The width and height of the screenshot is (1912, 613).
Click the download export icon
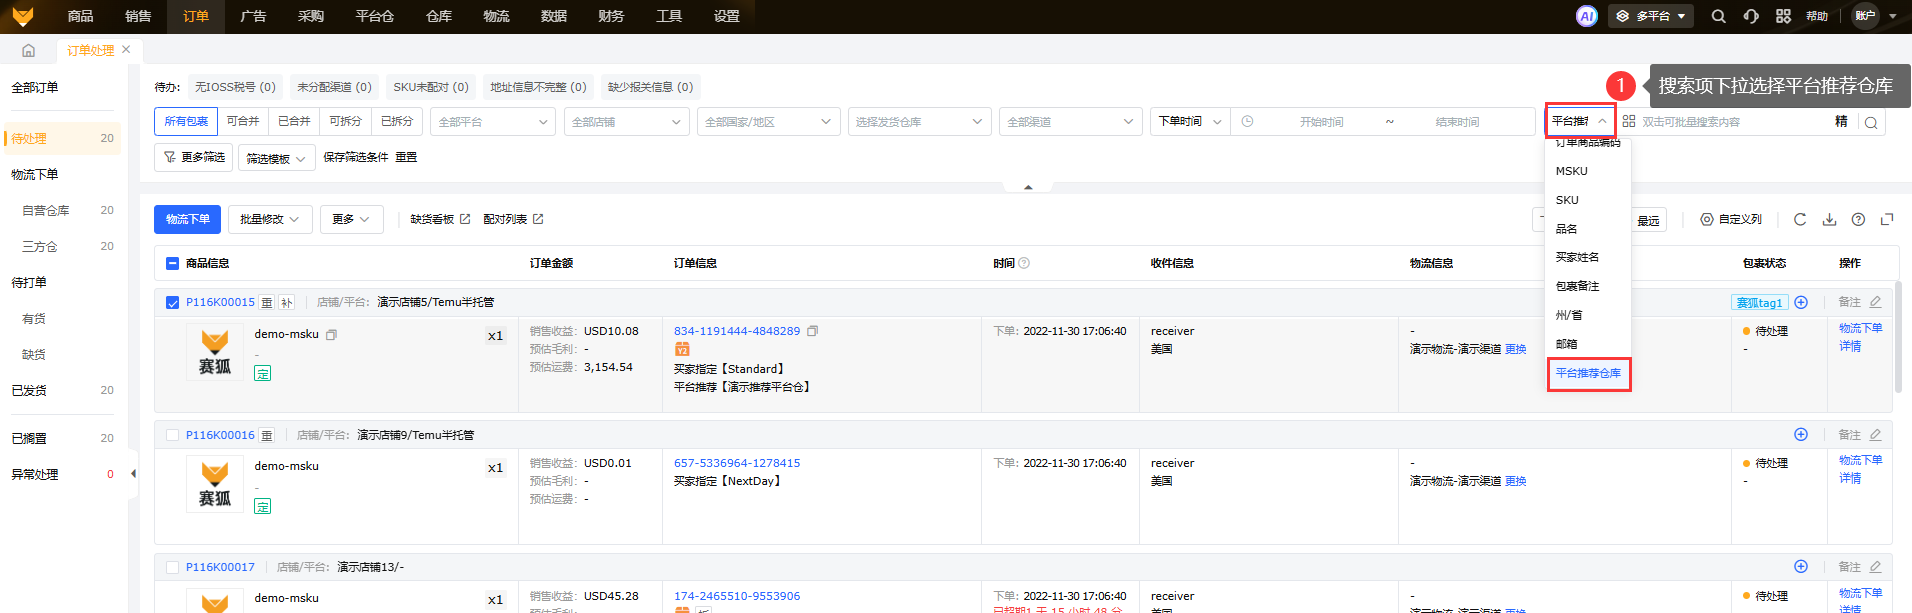click(1829, 220)
